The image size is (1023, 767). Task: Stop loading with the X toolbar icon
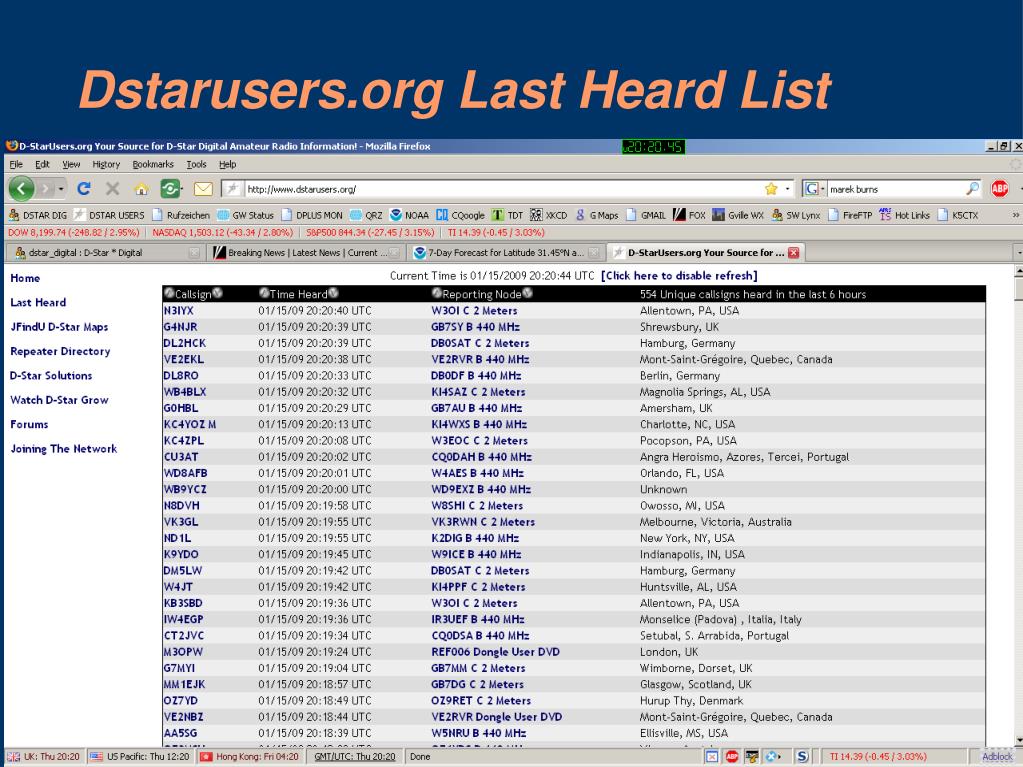click(112, 188)
